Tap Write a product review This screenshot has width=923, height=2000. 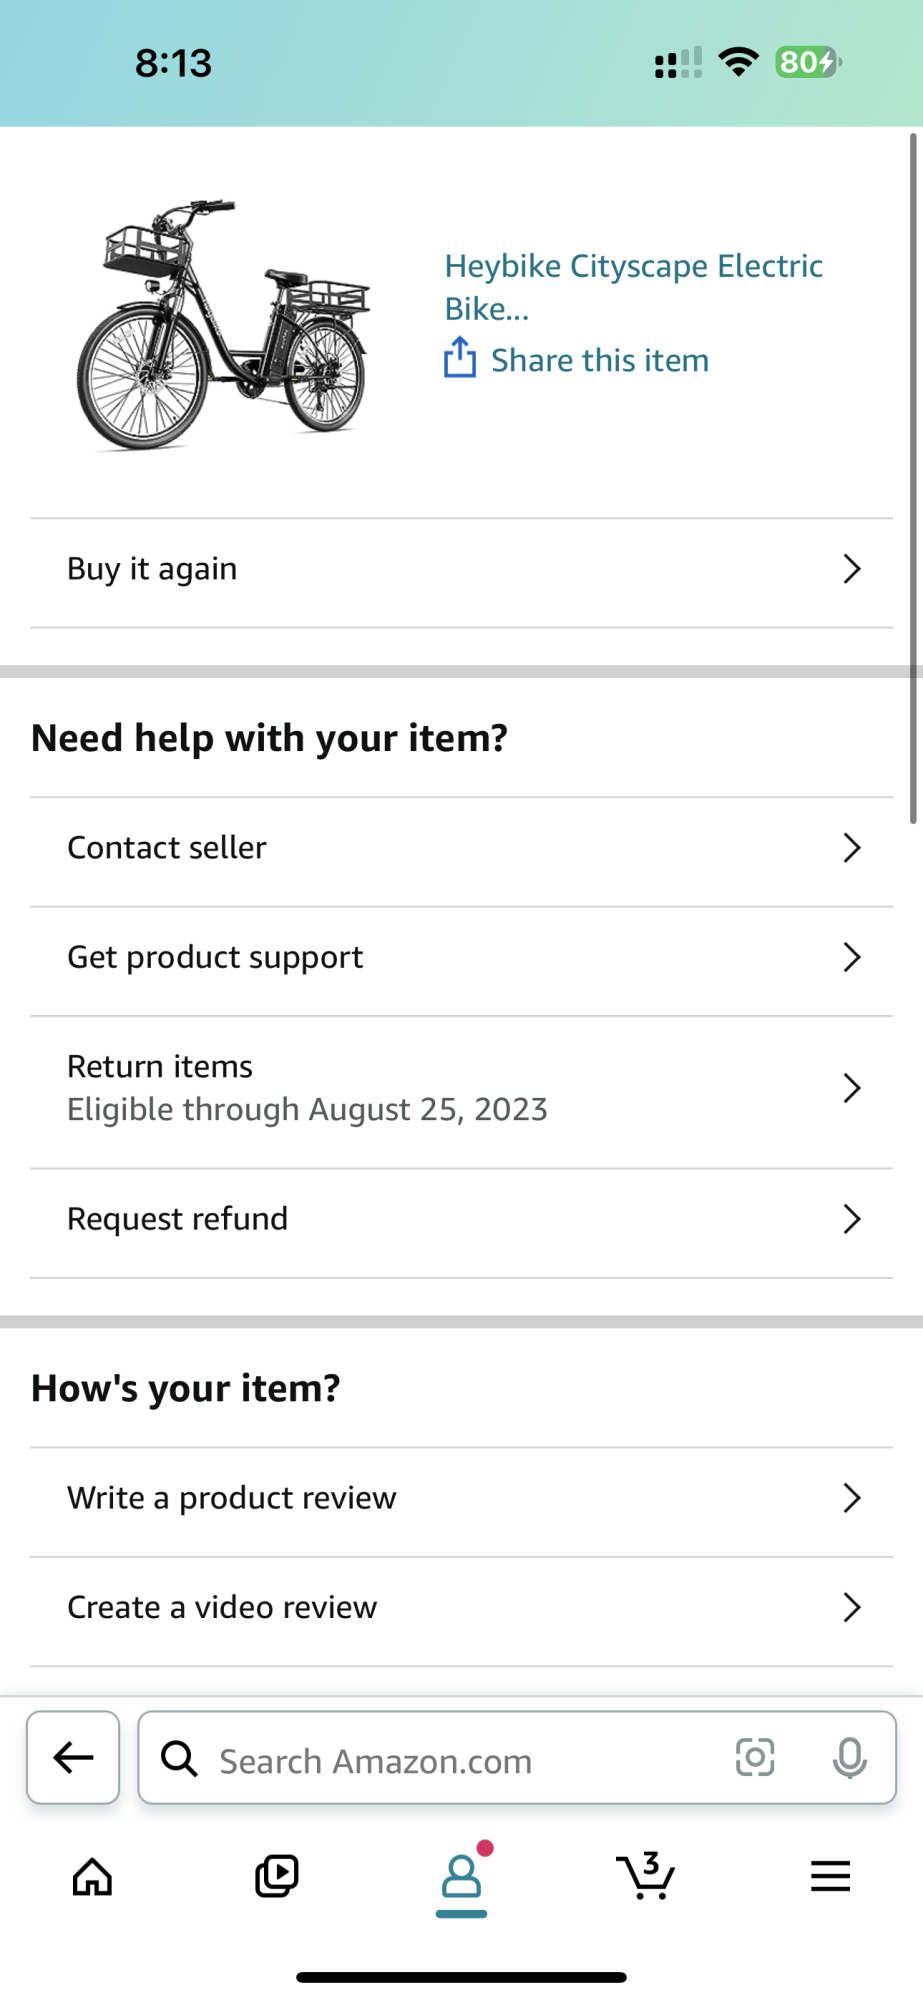(232, 1498)
